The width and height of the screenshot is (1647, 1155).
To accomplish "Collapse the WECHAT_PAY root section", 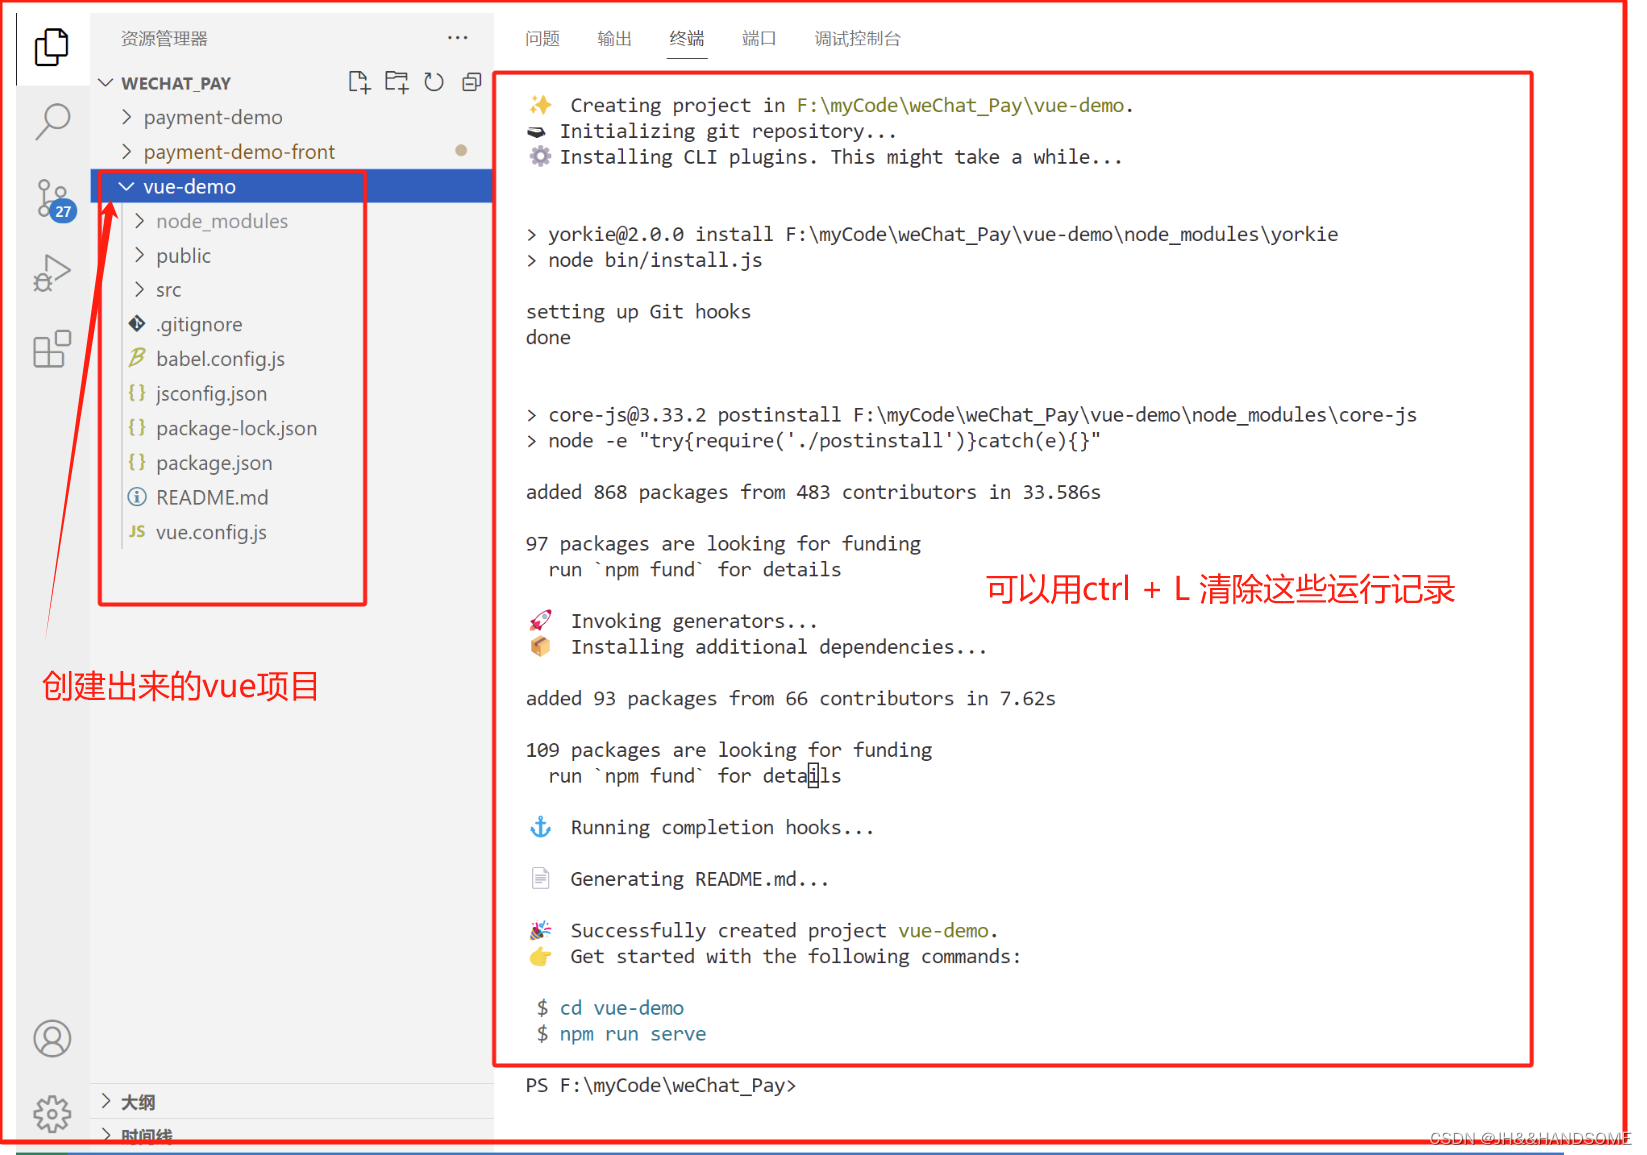I will [x=106, y=82].
